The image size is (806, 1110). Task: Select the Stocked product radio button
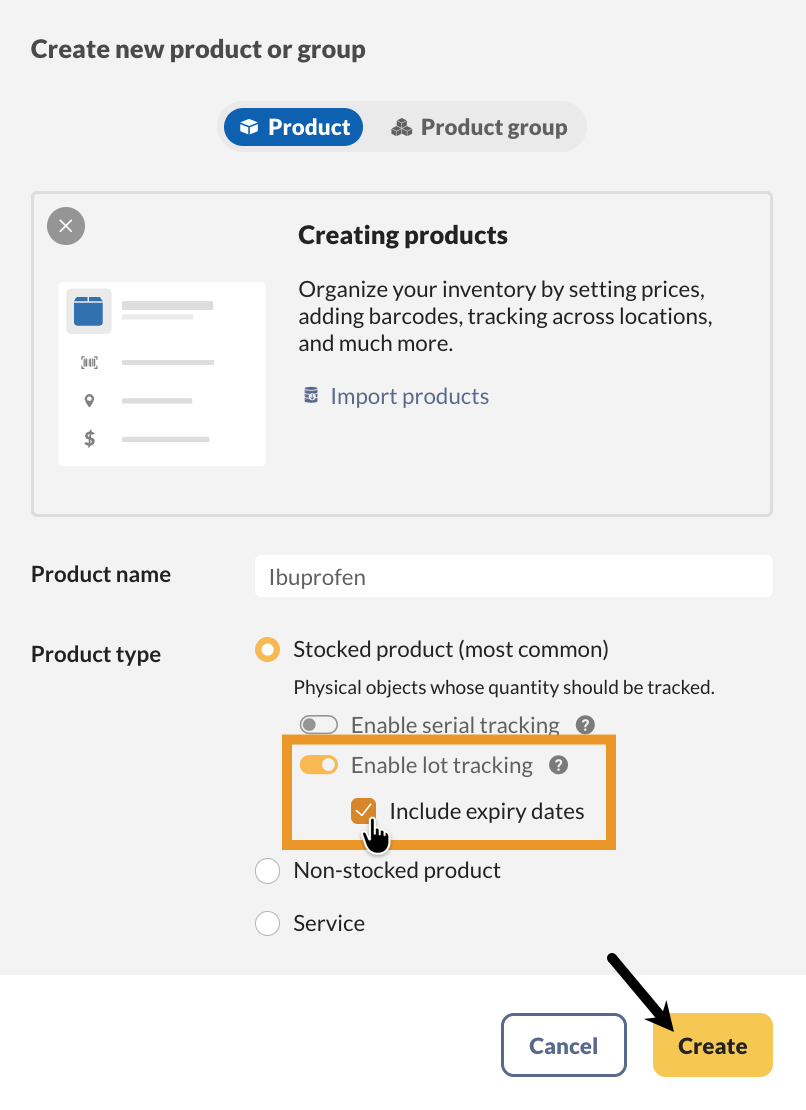(267, 649)
